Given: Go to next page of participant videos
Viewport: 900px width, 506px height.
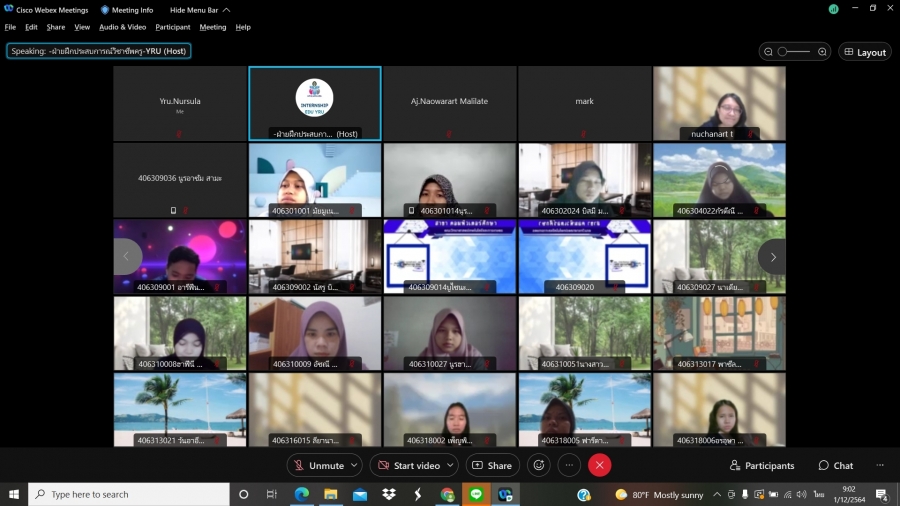Looking at the screenshot, I should click(x=772, y=257).
